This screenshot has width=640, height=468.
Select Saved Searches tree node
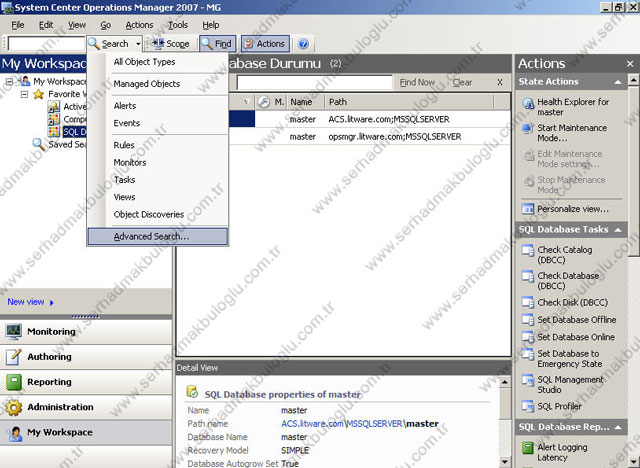pyautogui.click(x=59, y=144)
